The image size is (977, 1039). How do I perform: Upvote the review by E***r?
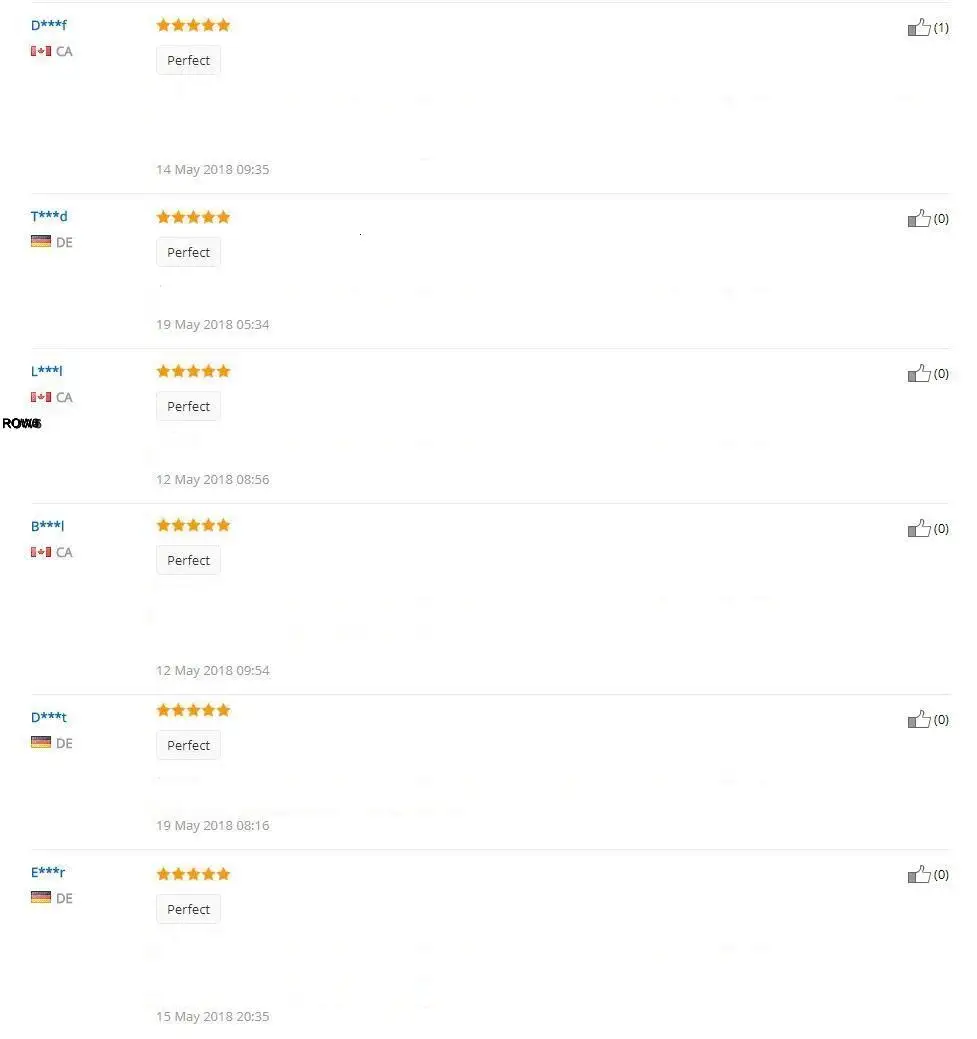tap(919, 875)
